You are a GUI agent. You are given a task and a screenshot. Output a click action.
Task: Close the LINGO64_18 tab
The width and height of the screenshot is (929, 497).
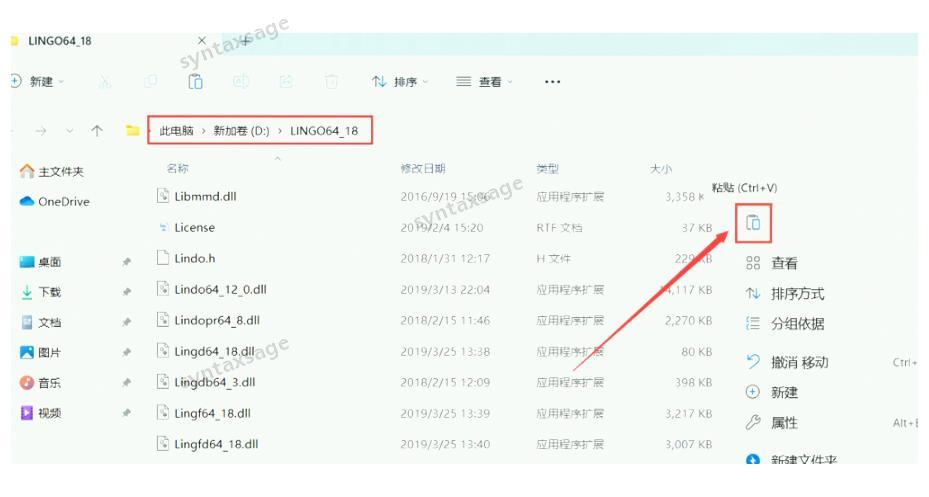[x=202, y=41]
